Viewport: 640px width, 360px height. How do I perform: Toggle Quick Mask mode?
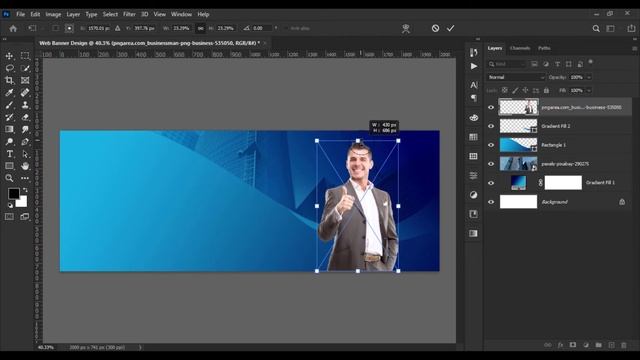click(x=9, y=216)
